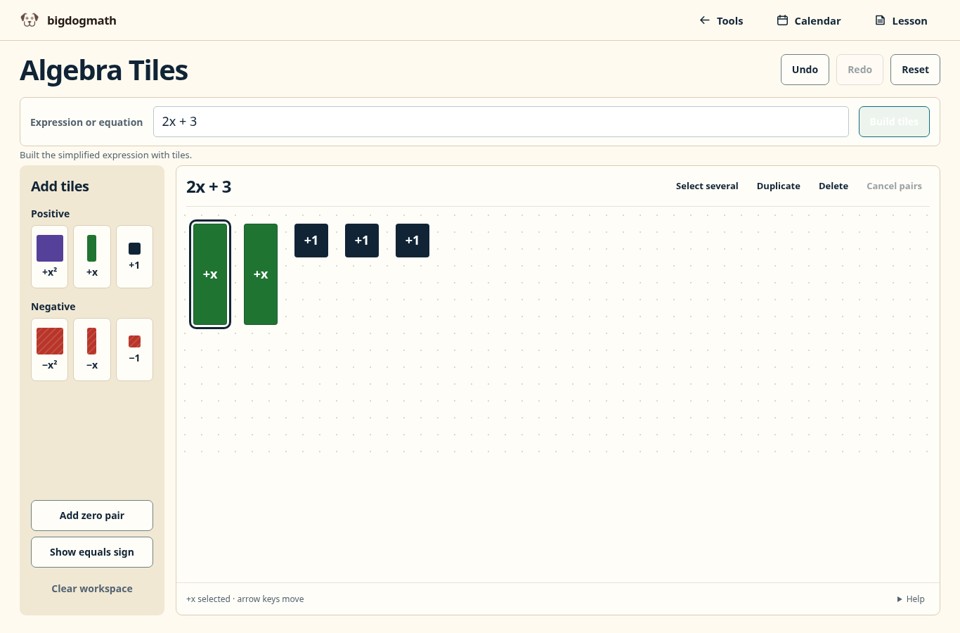Click the 'Built the simplified expression' status message
960x633 pixels.
point(105,155)
